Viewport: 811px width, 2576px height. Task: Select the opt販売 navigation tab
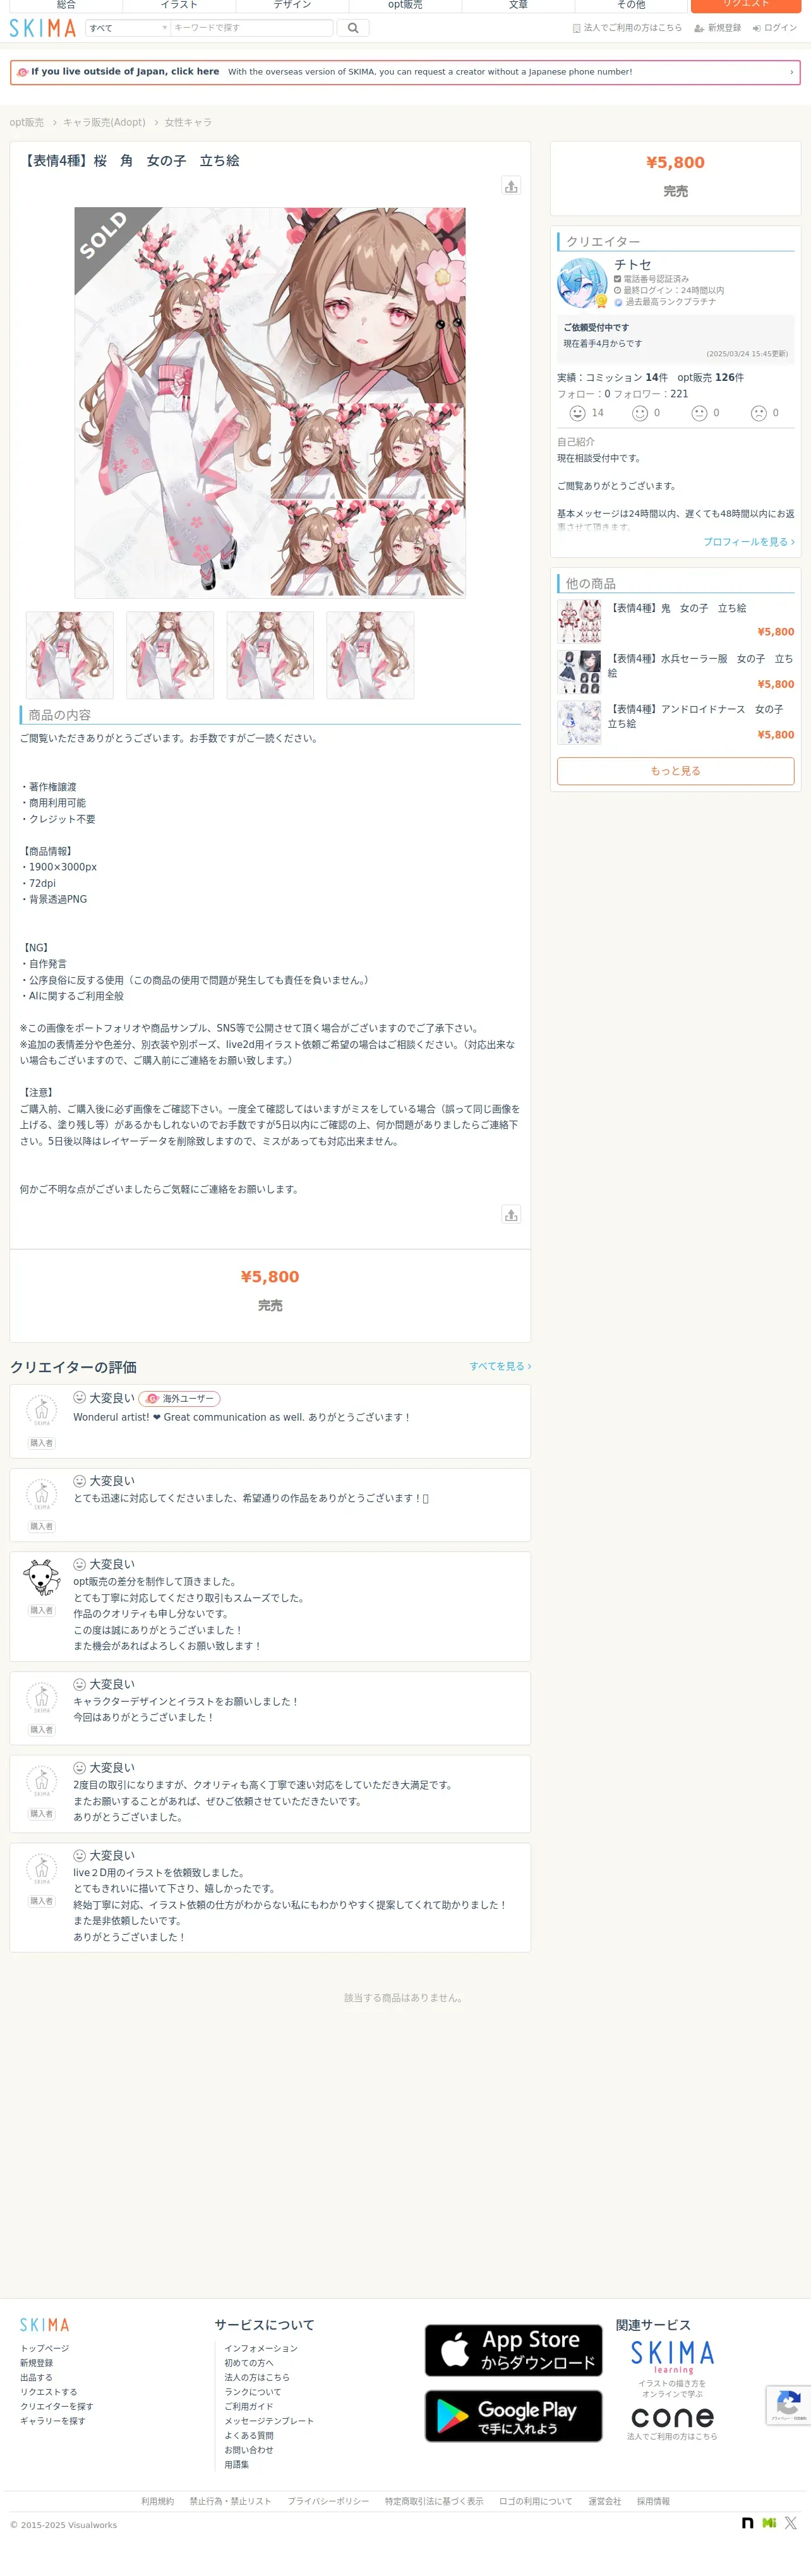coord(405,5)
